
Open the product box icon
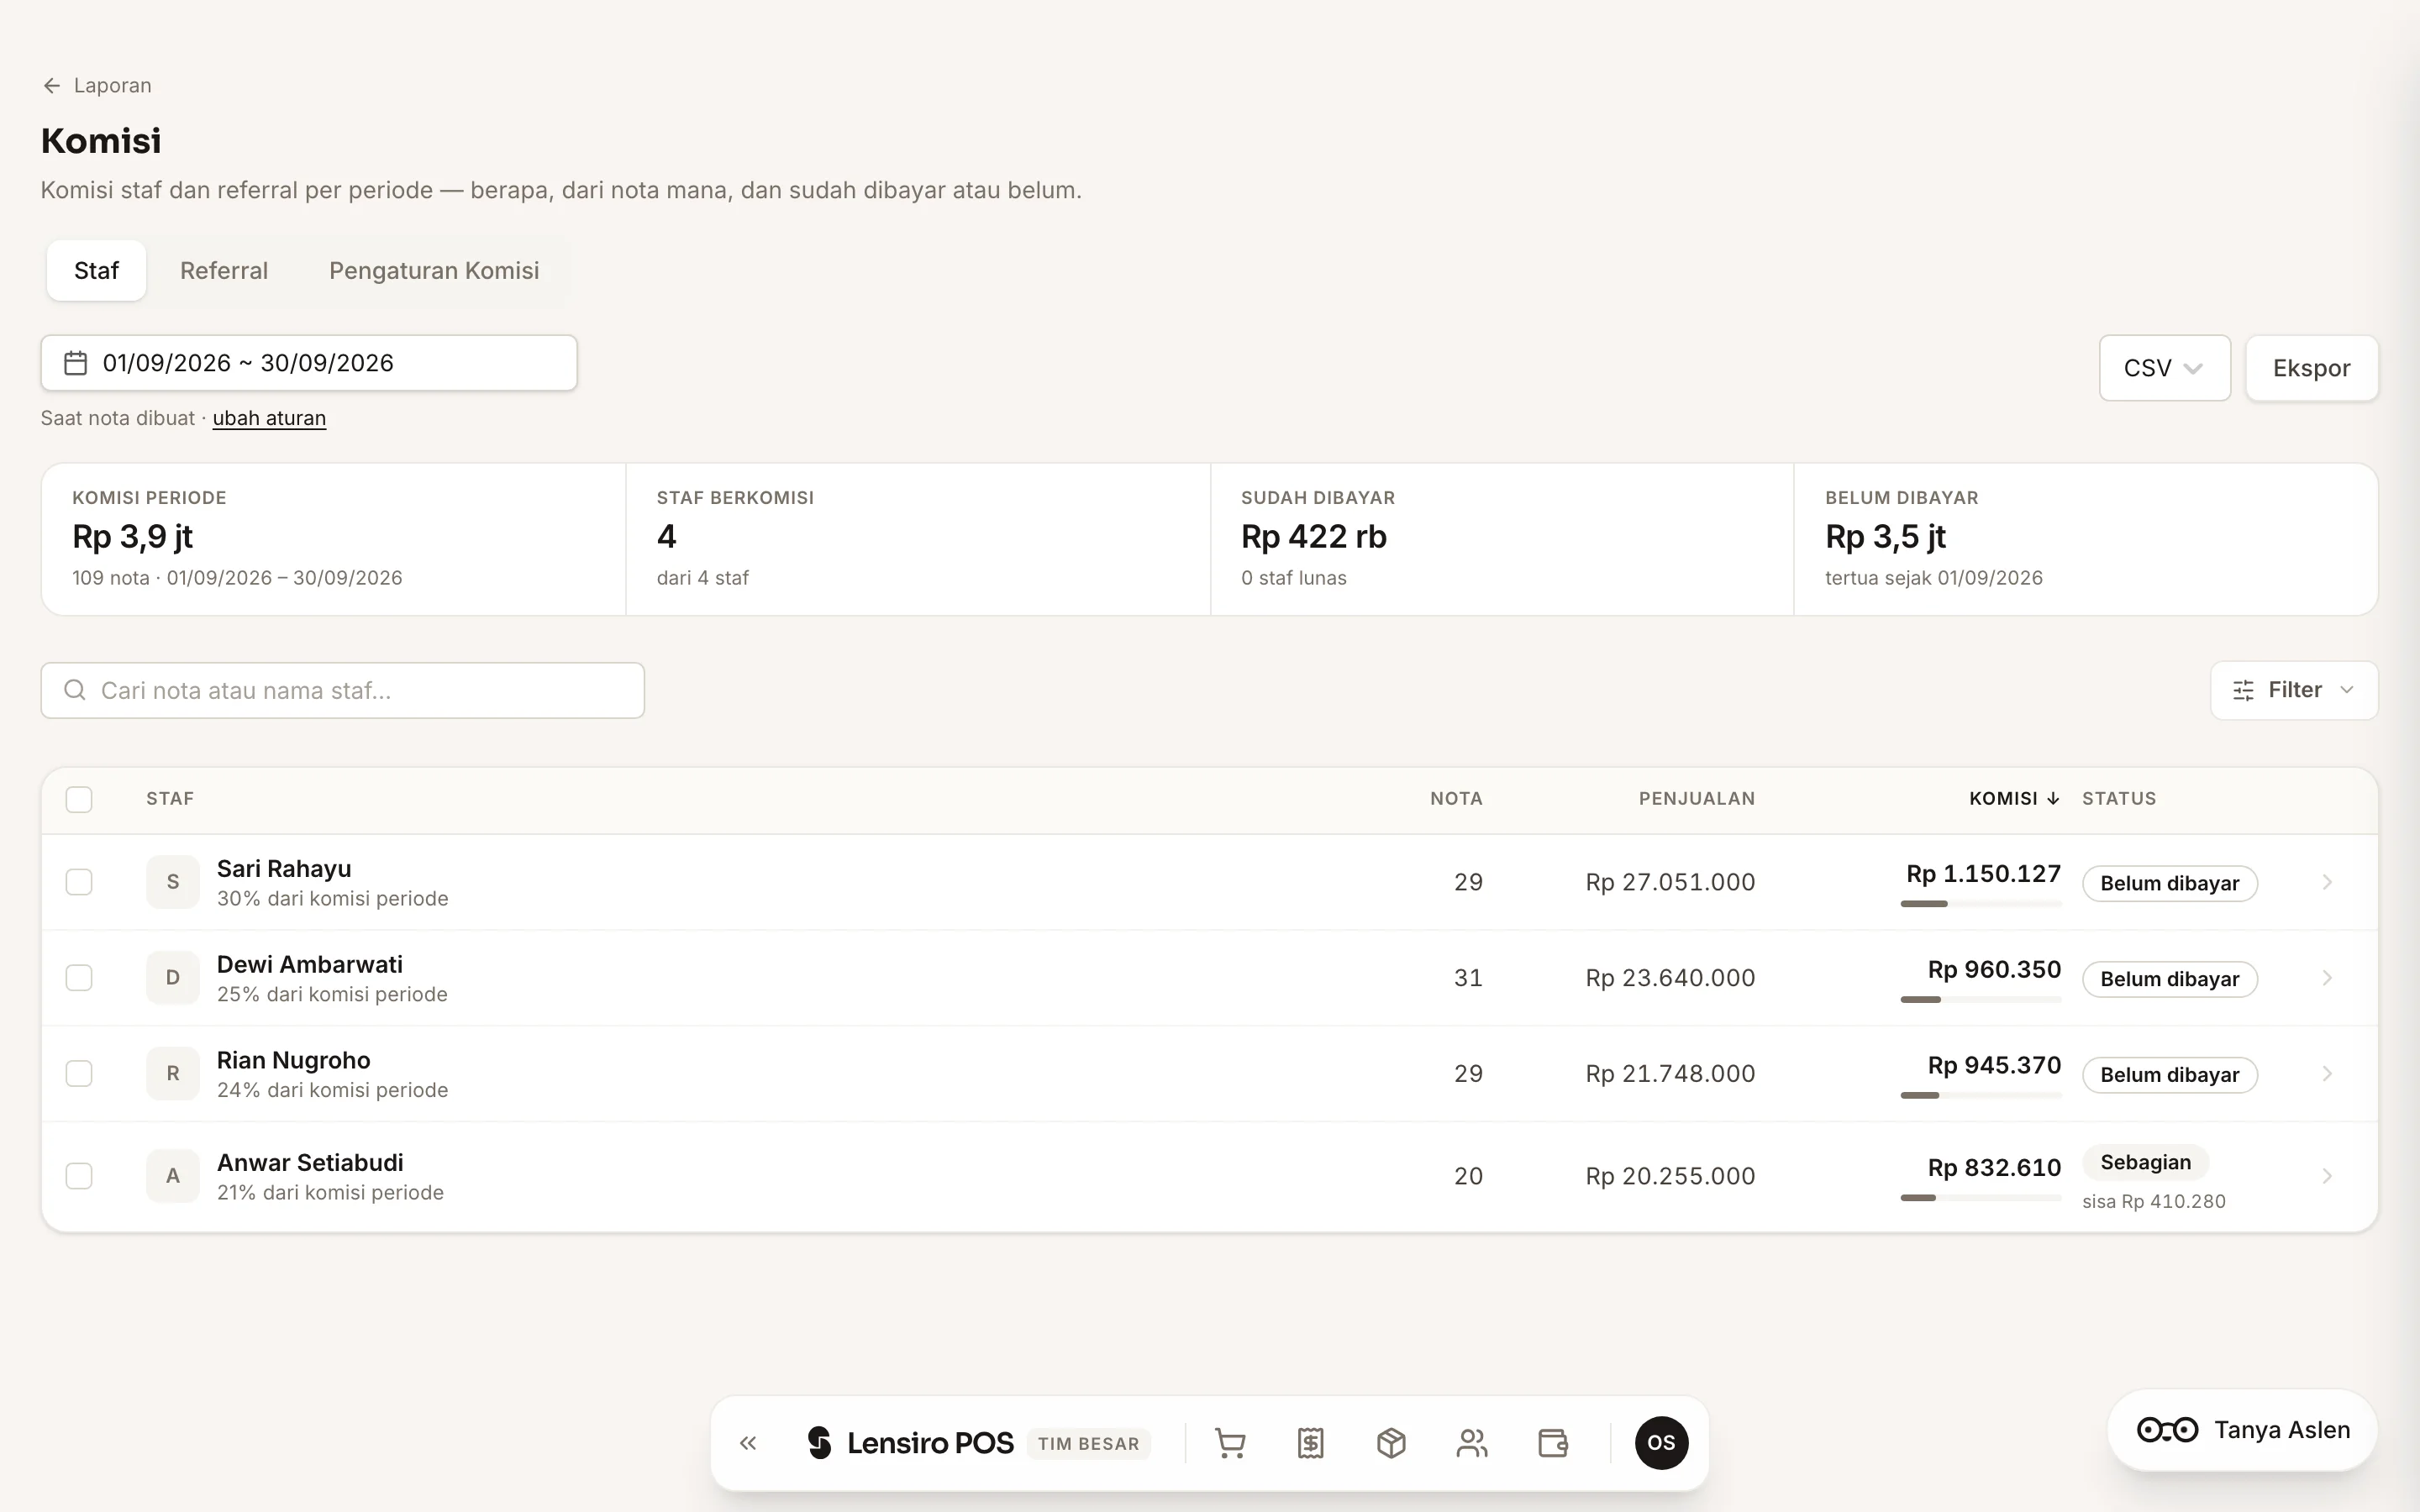pyautogui.click(x=1391, y=1443)
